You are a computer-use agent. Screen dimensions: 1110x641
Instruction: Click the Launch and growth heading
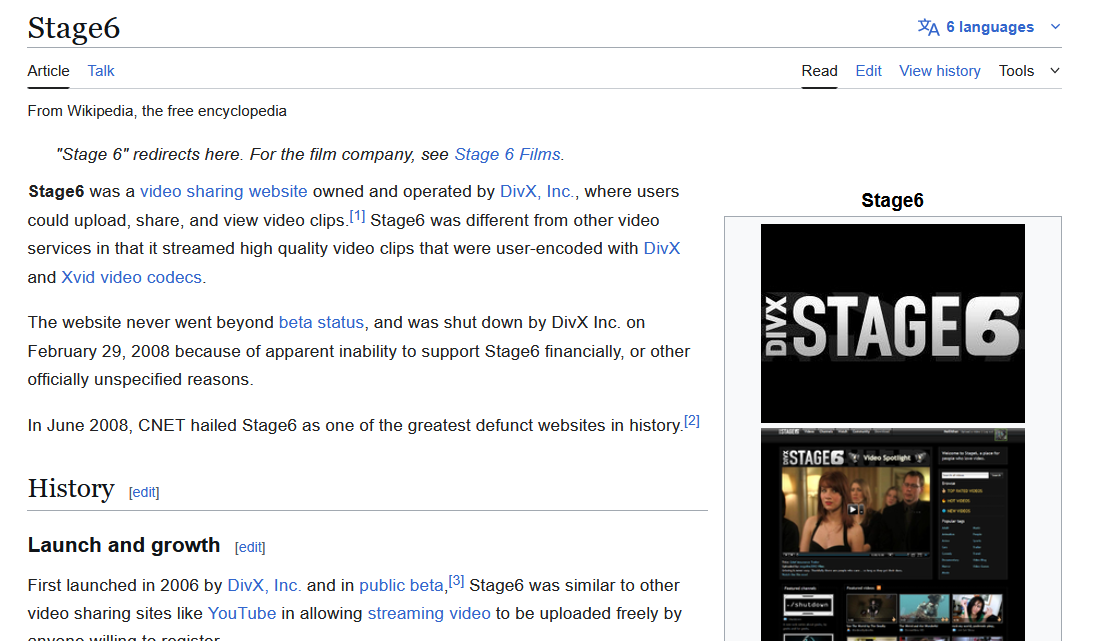click(124, 545)
